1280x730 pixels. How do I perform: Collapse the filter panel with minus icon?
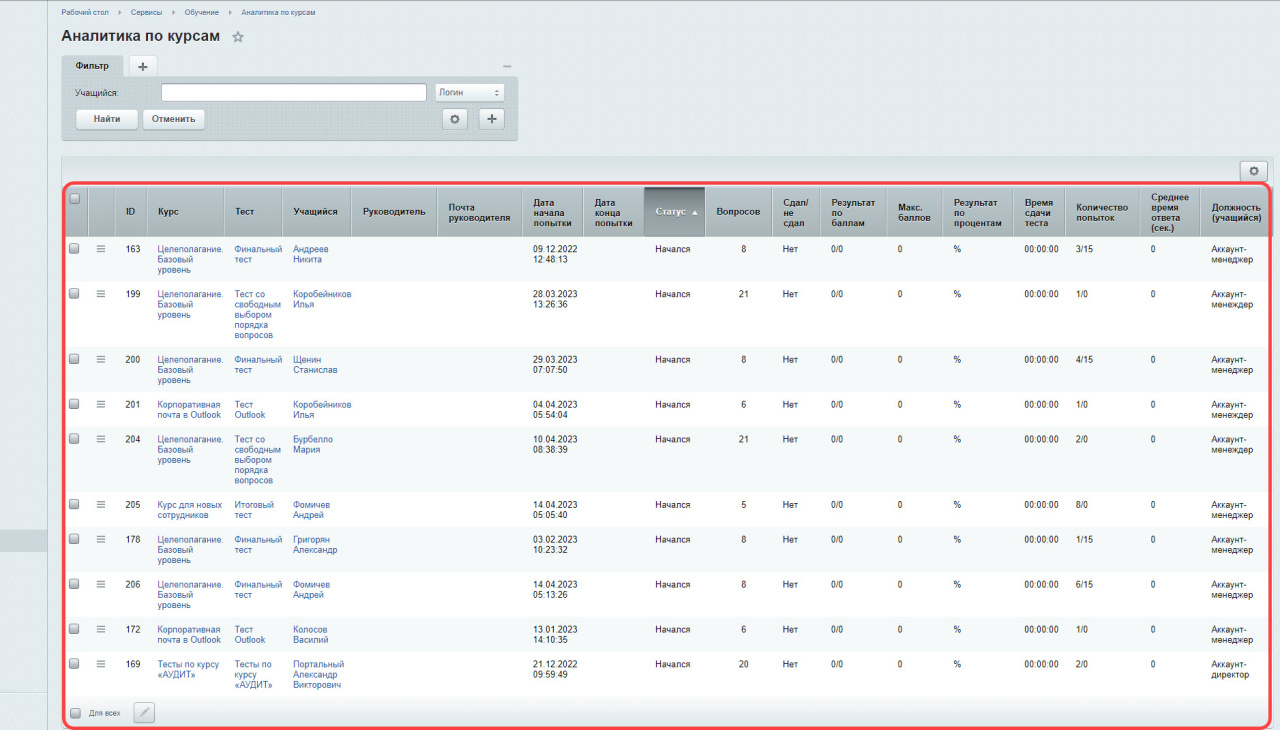pos(507,66)
